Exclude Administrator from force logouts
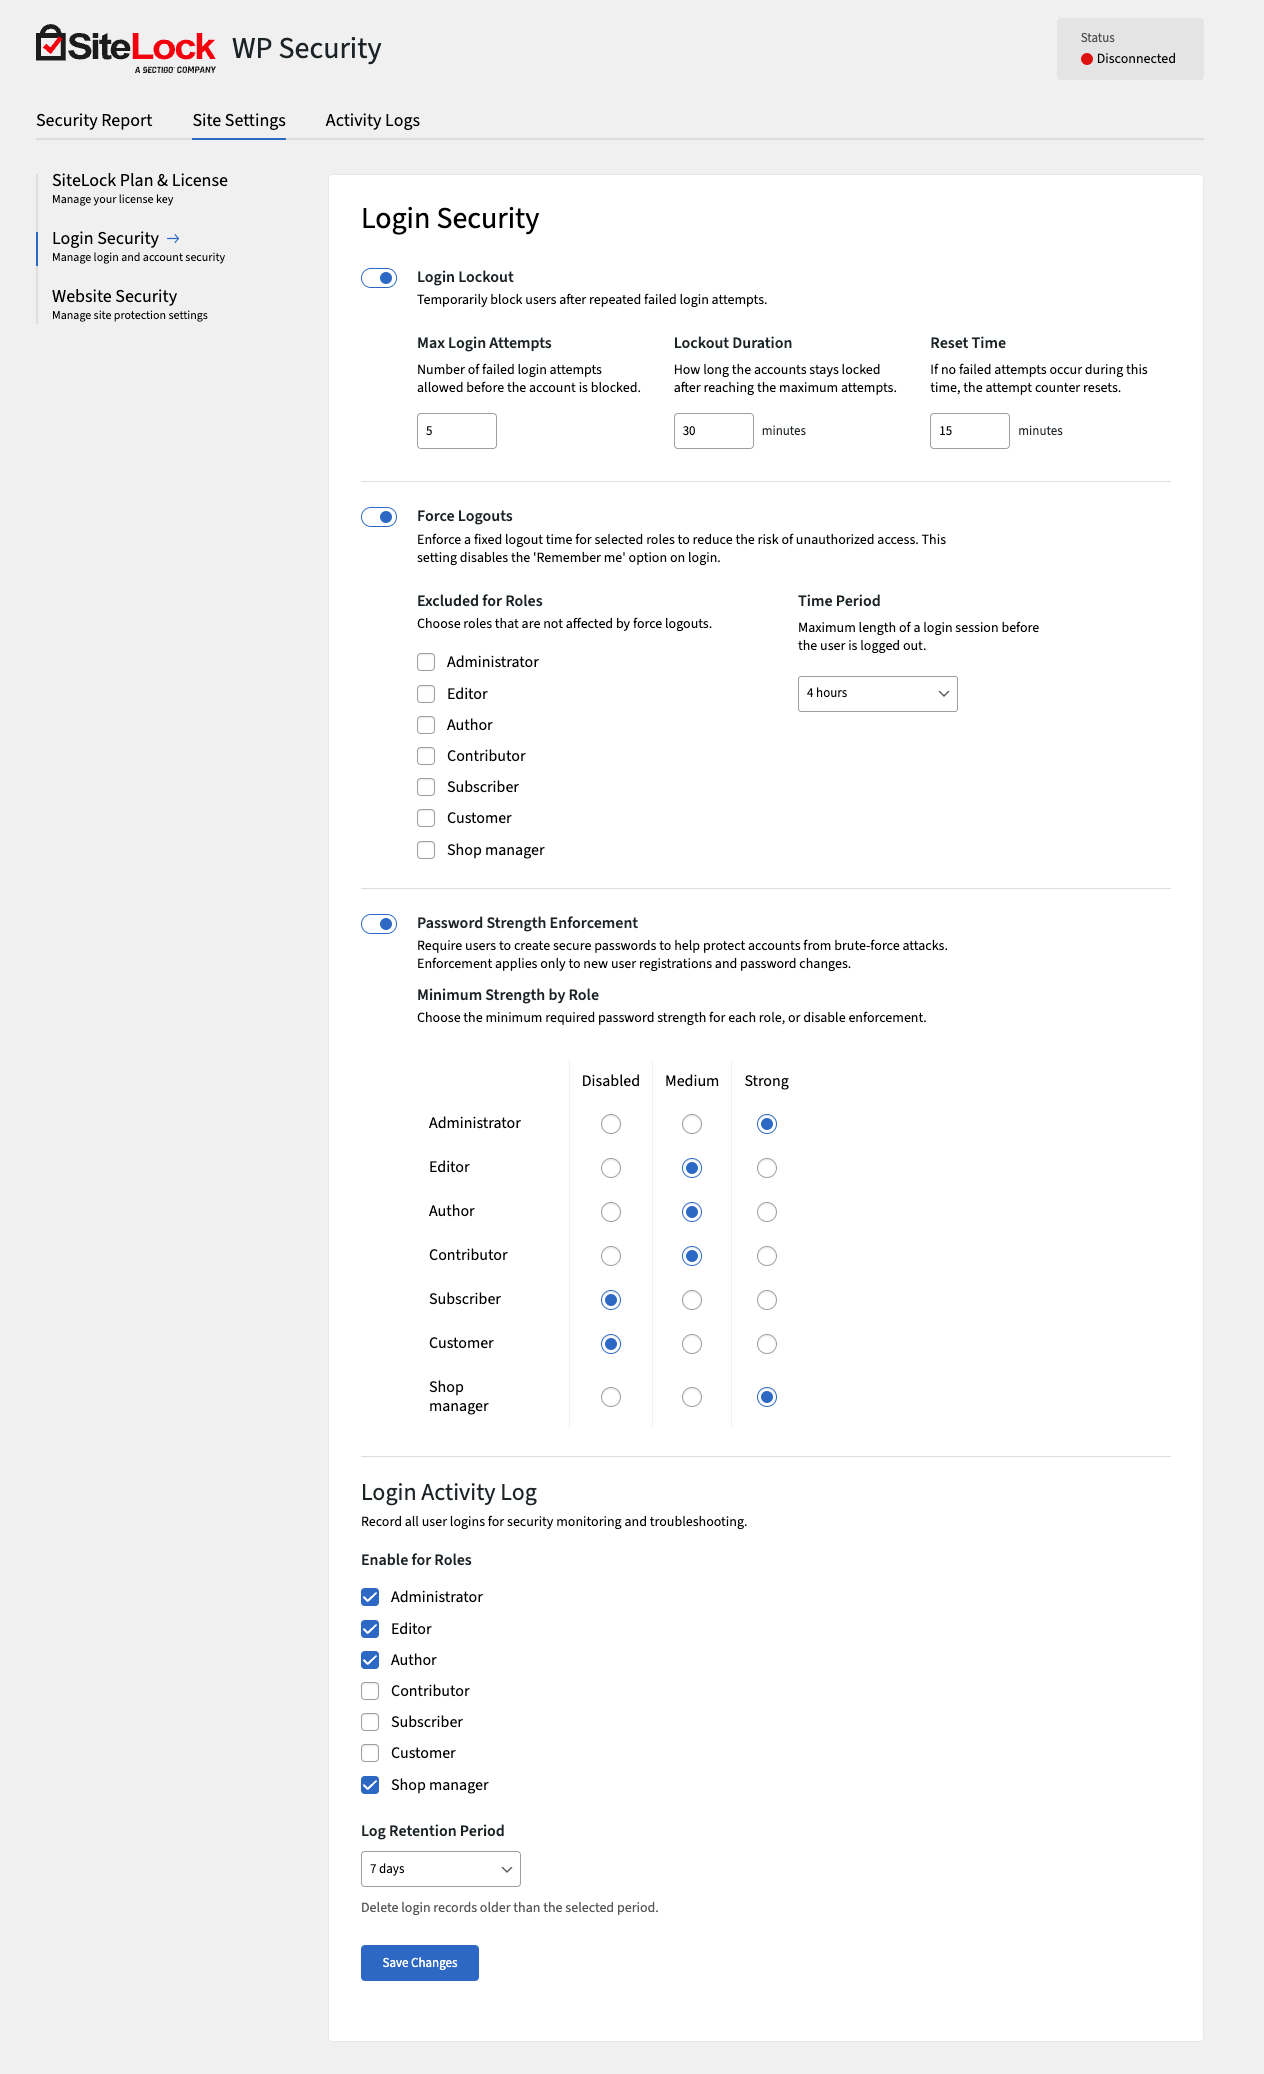Image resolution: width=1264 pixels, height=2074 pixels. pyautogui.click(x=426, y=662)
